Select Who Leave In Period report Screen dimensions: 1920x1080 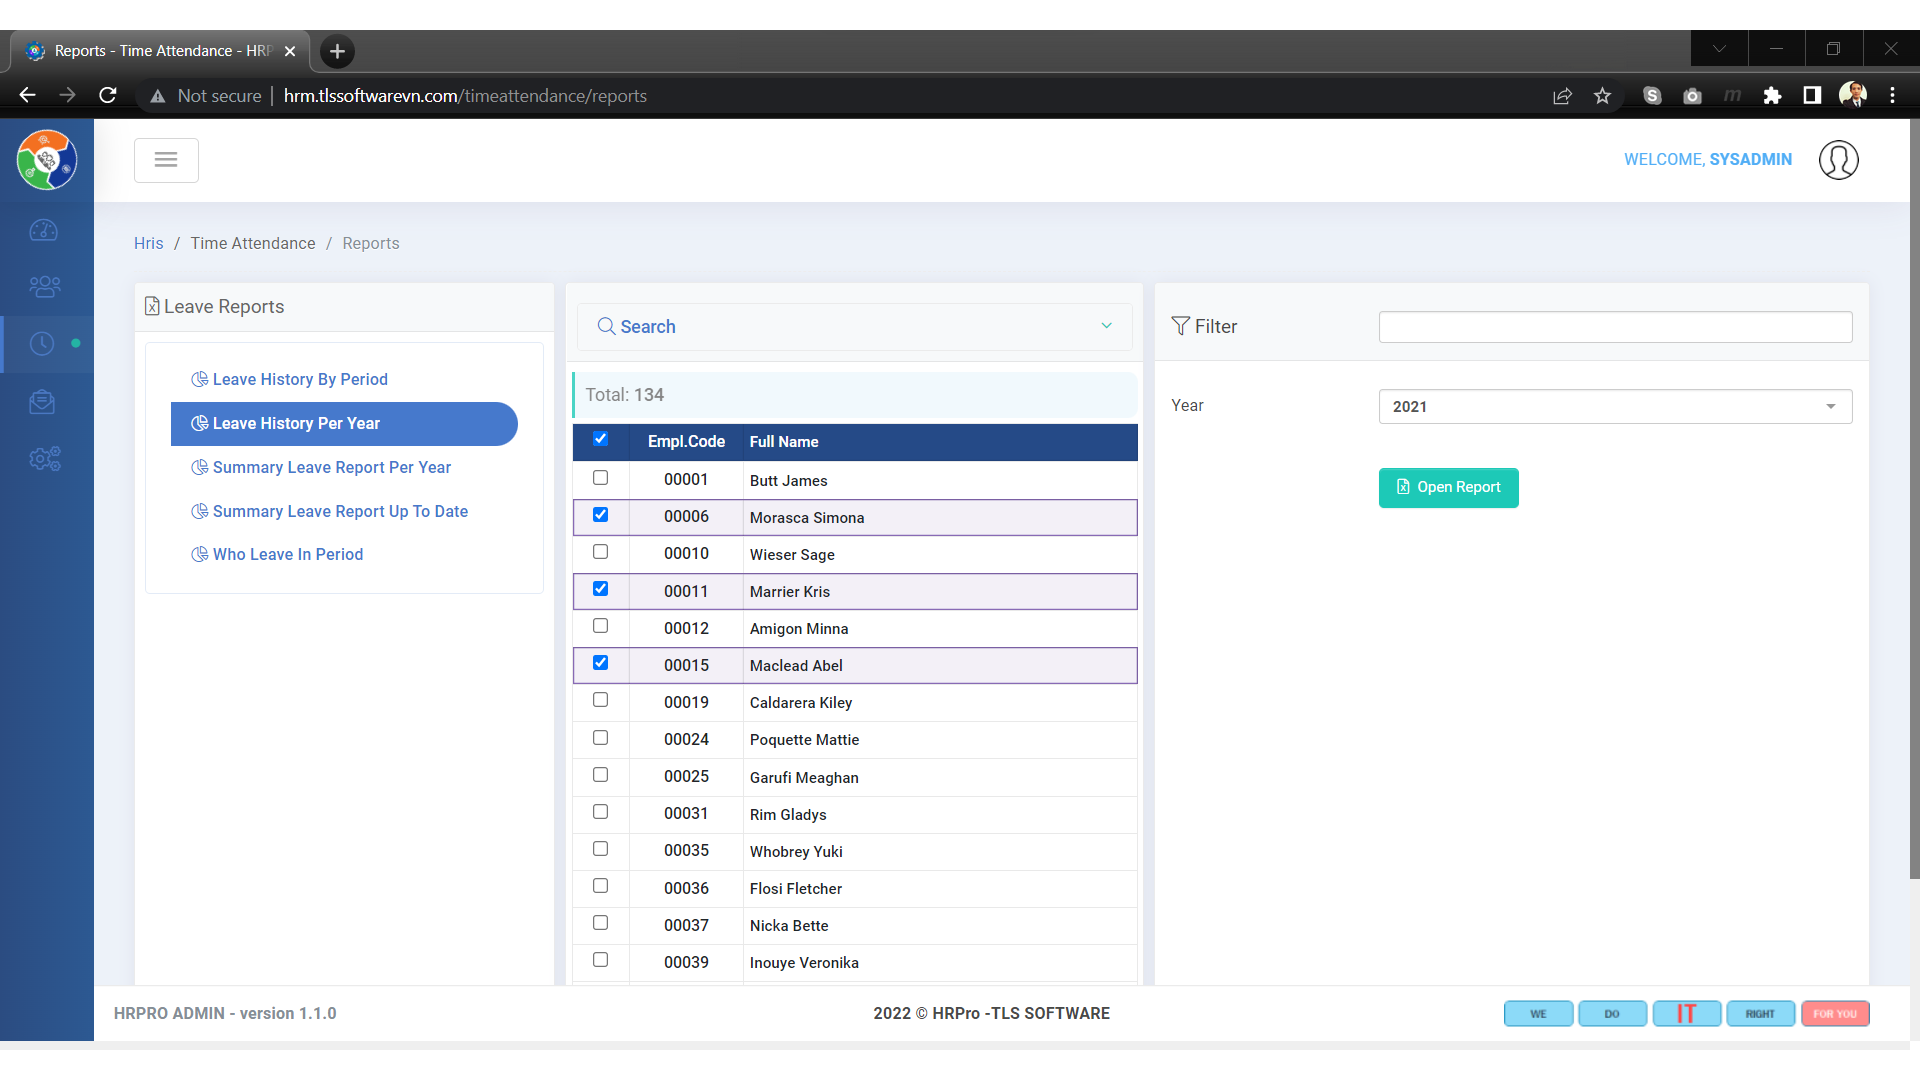(x=287, y=554)
